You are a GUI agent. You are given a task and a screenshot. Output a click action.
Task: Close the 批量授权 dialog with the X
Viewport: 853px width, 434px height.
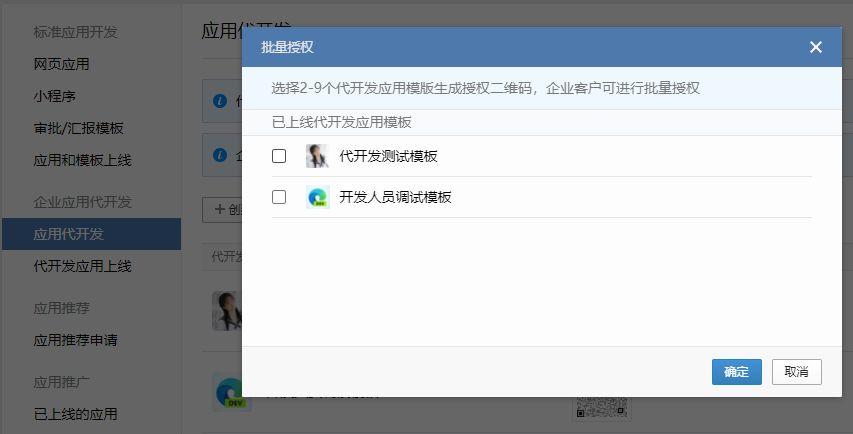(816, 47)
